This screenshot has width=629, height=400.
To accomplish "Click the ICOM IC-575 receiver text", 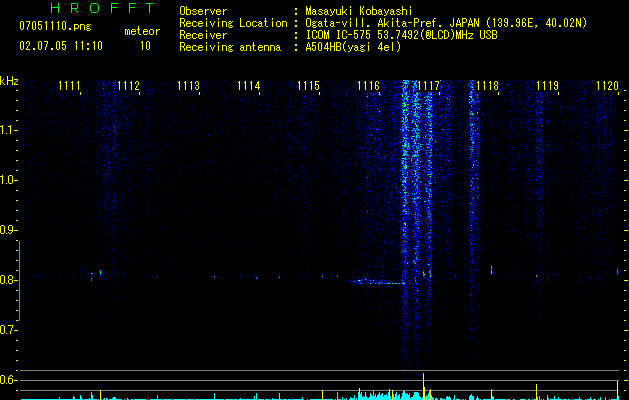I will pyautogui.click(x=401, y=35).
